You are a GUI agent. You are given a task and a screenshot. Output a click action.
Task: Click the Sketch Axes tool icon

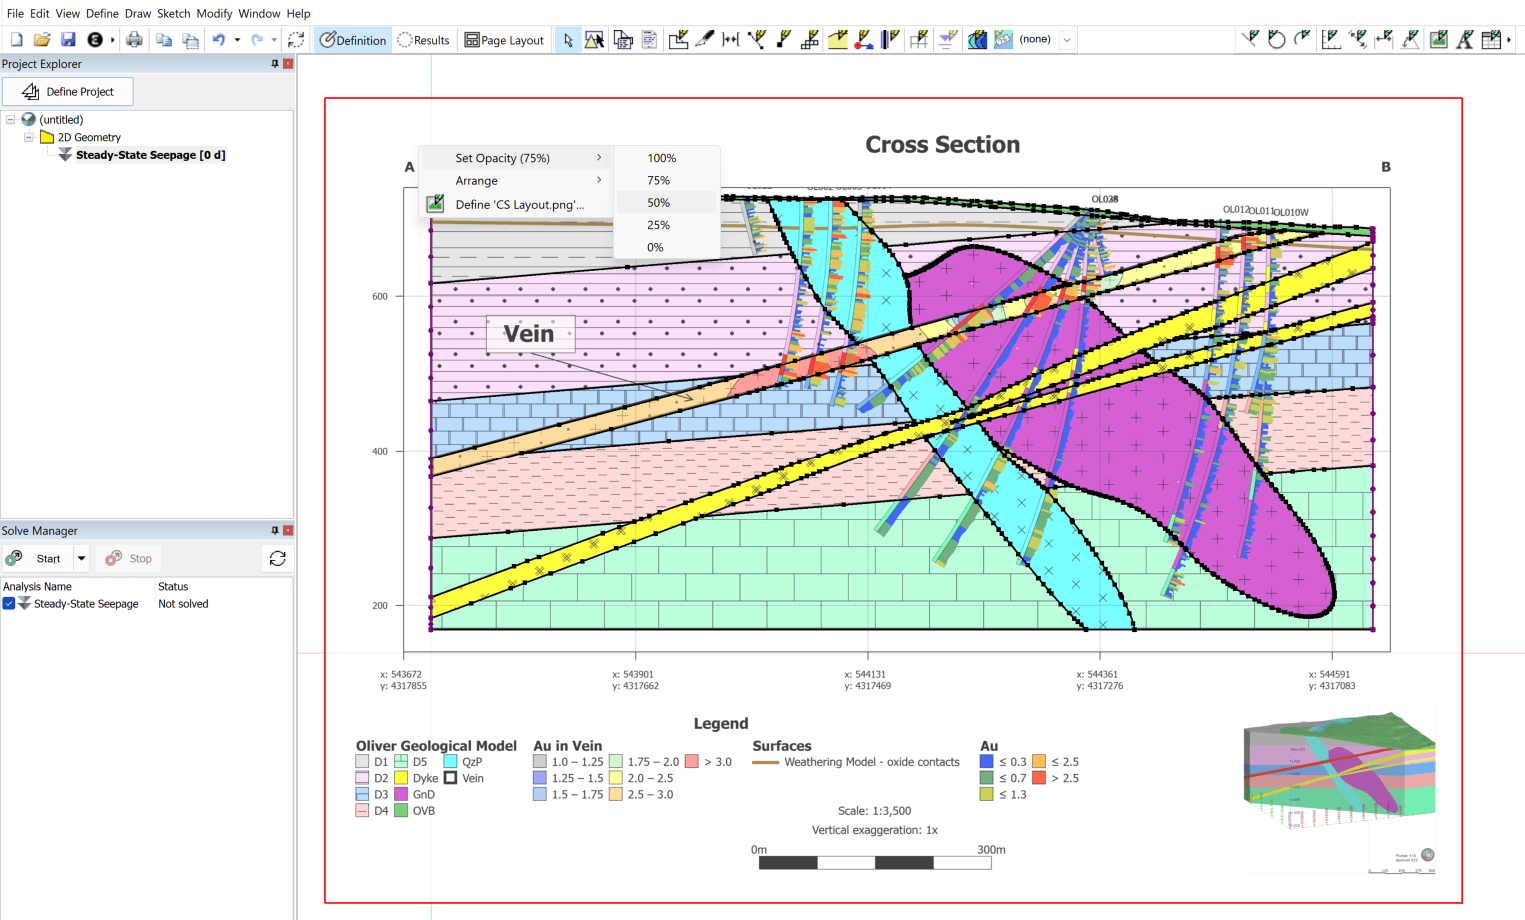click(x=1330, y=40)
